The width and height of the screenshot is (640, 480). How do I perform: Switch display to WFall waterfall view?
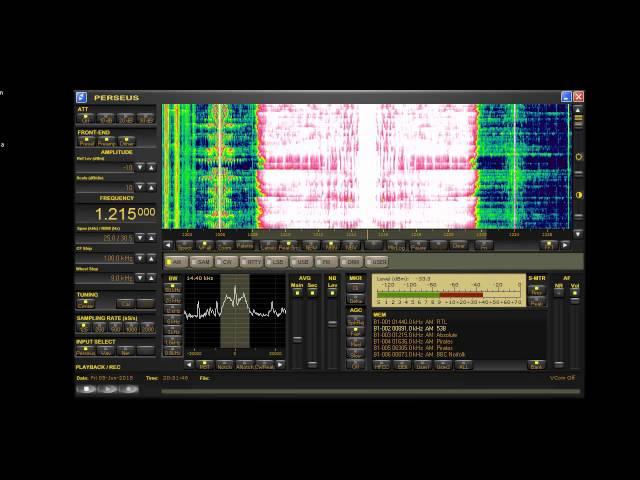pos(204,245)
